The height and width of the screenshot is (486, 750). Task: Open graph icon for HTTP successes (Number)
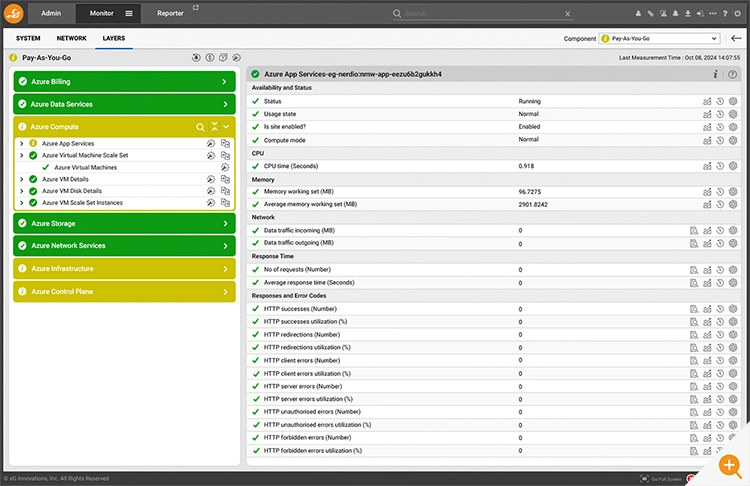[x=707, y=309]
